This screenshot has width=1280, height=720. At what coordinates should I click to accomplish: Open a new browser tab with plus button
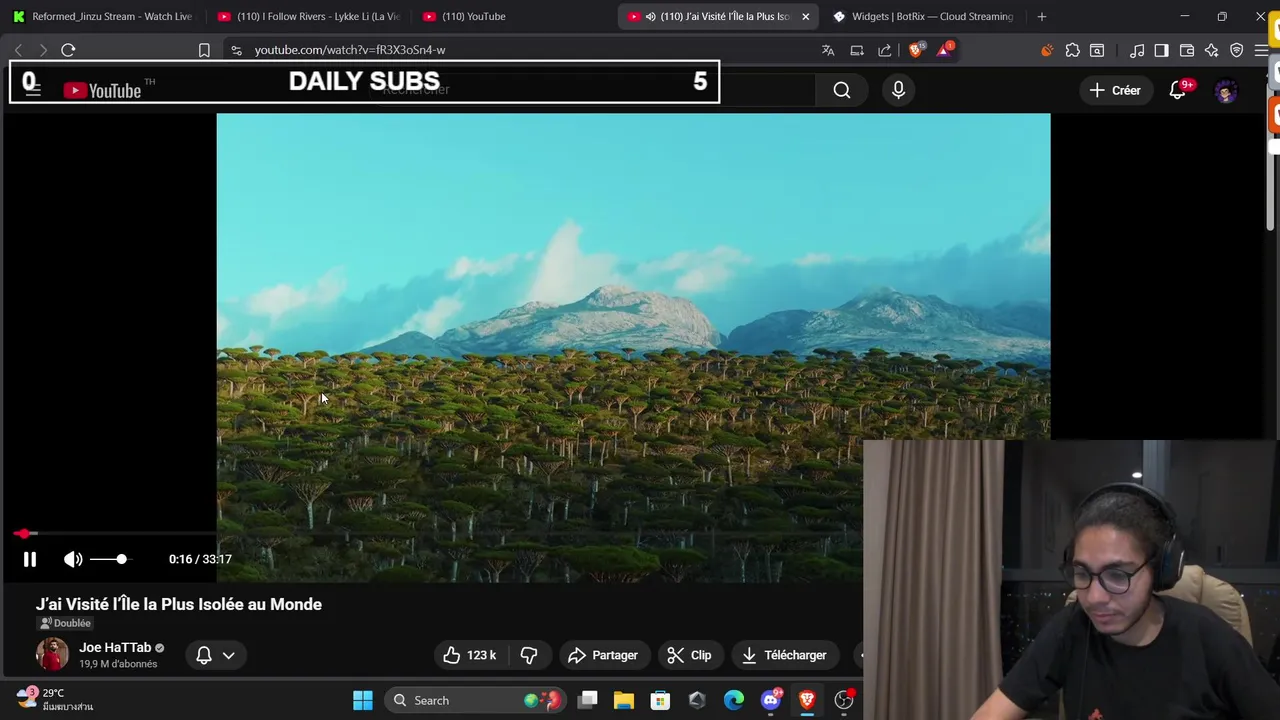pyautogui.click(x=1041, y=16)
